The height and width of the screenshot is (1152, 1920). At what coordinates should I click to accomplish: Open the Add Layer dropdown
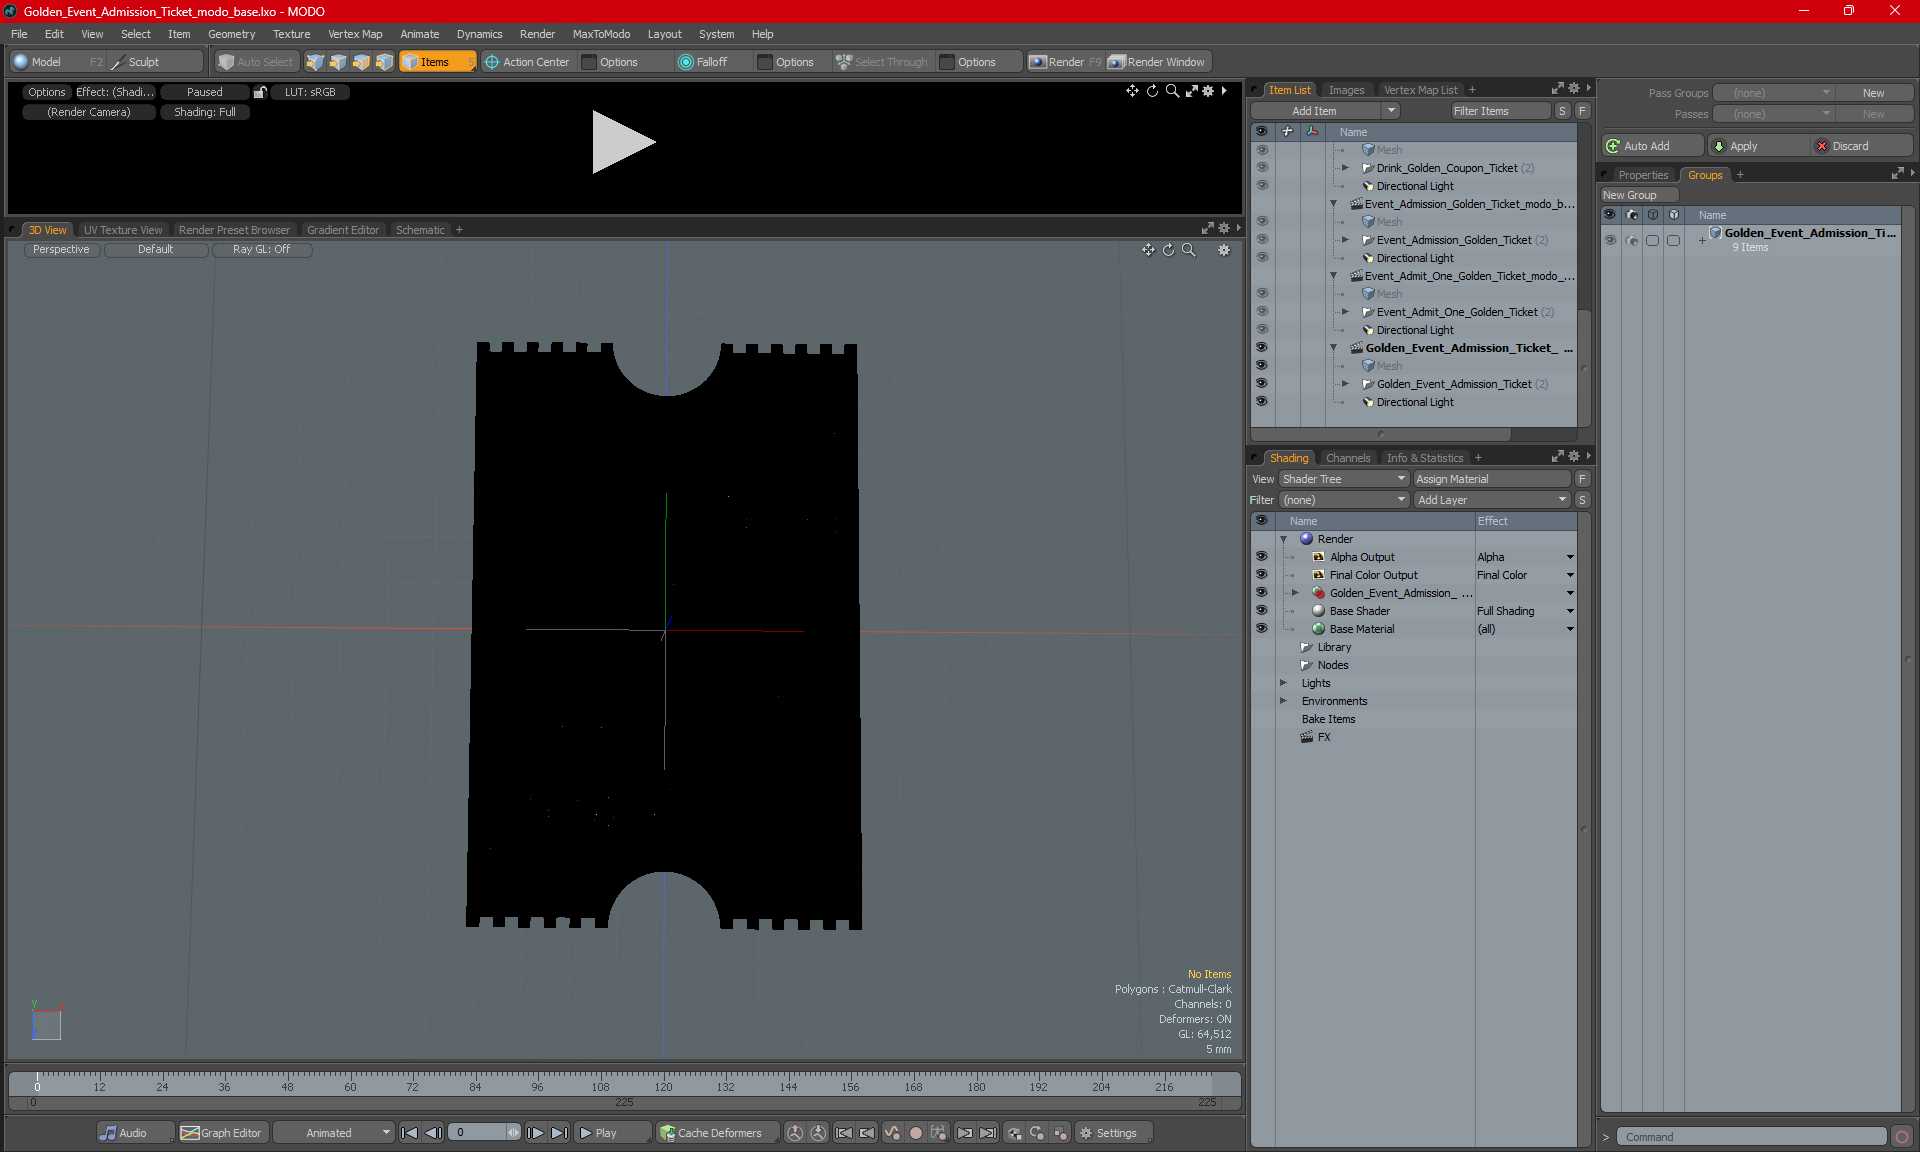1491,500
